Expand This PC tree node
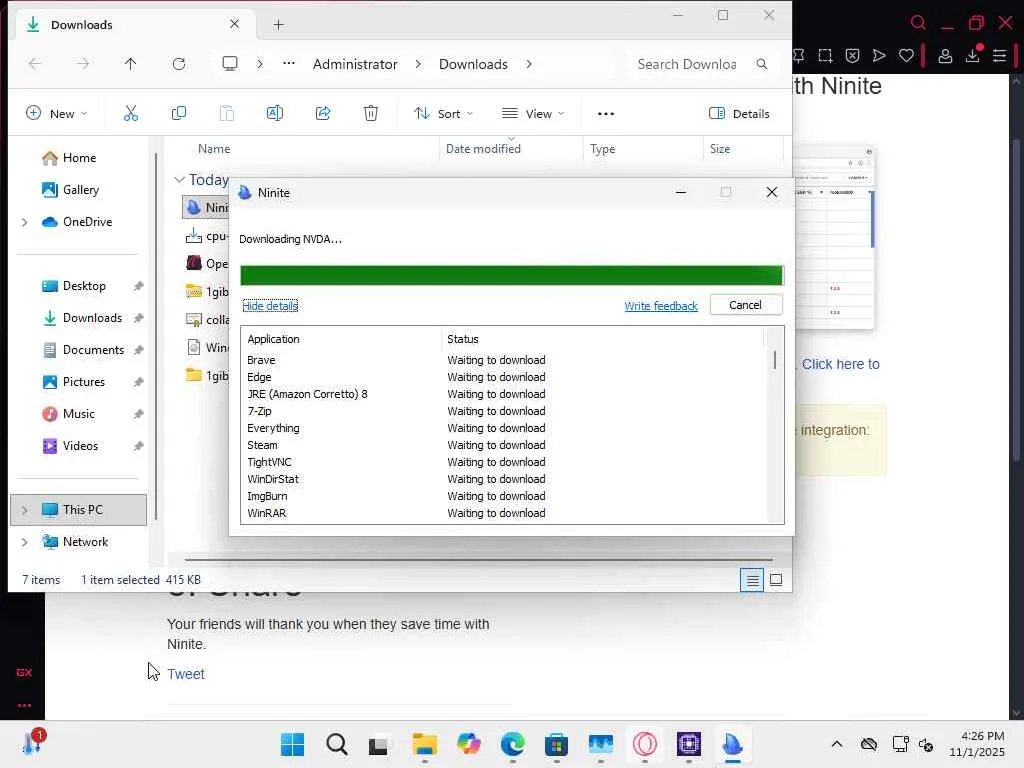 click(25, 510)
